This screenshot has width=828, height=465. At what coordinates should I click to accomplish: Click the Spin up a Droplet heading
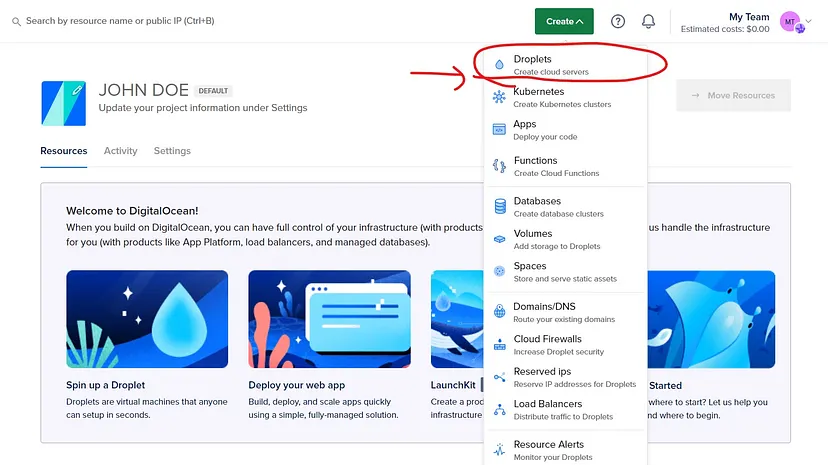106,385
